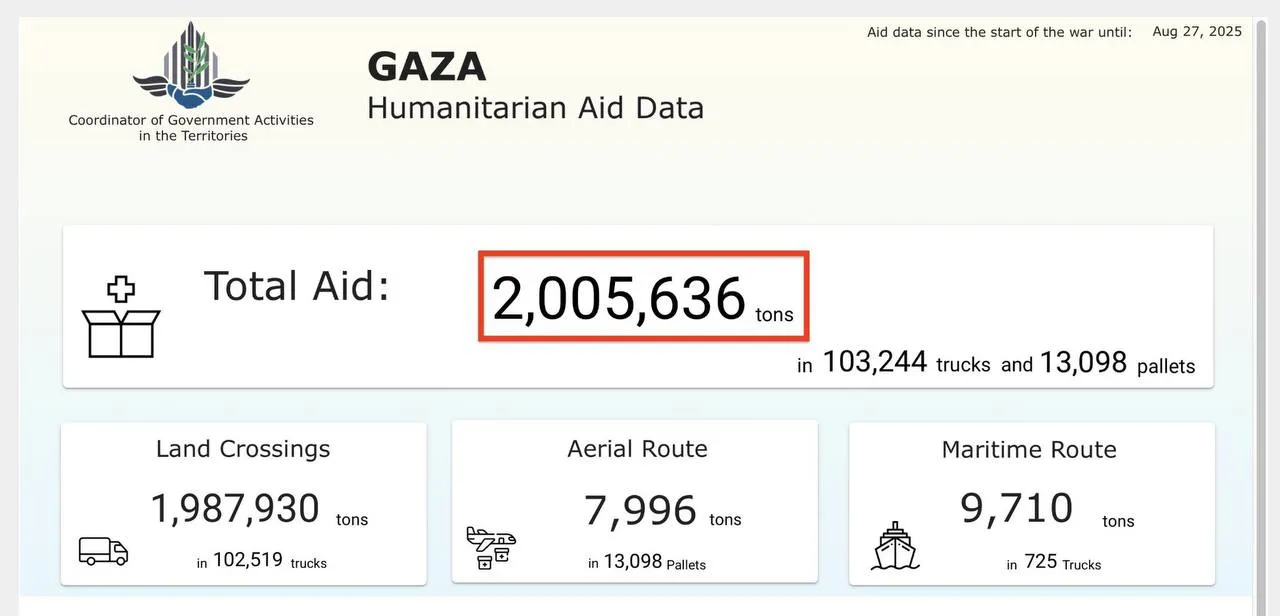The width and height of the screenshot is (1280, 616).
Task: Click the airplane icon in Aerial Route
Action: pyautogui.click(x=491, y=548)
